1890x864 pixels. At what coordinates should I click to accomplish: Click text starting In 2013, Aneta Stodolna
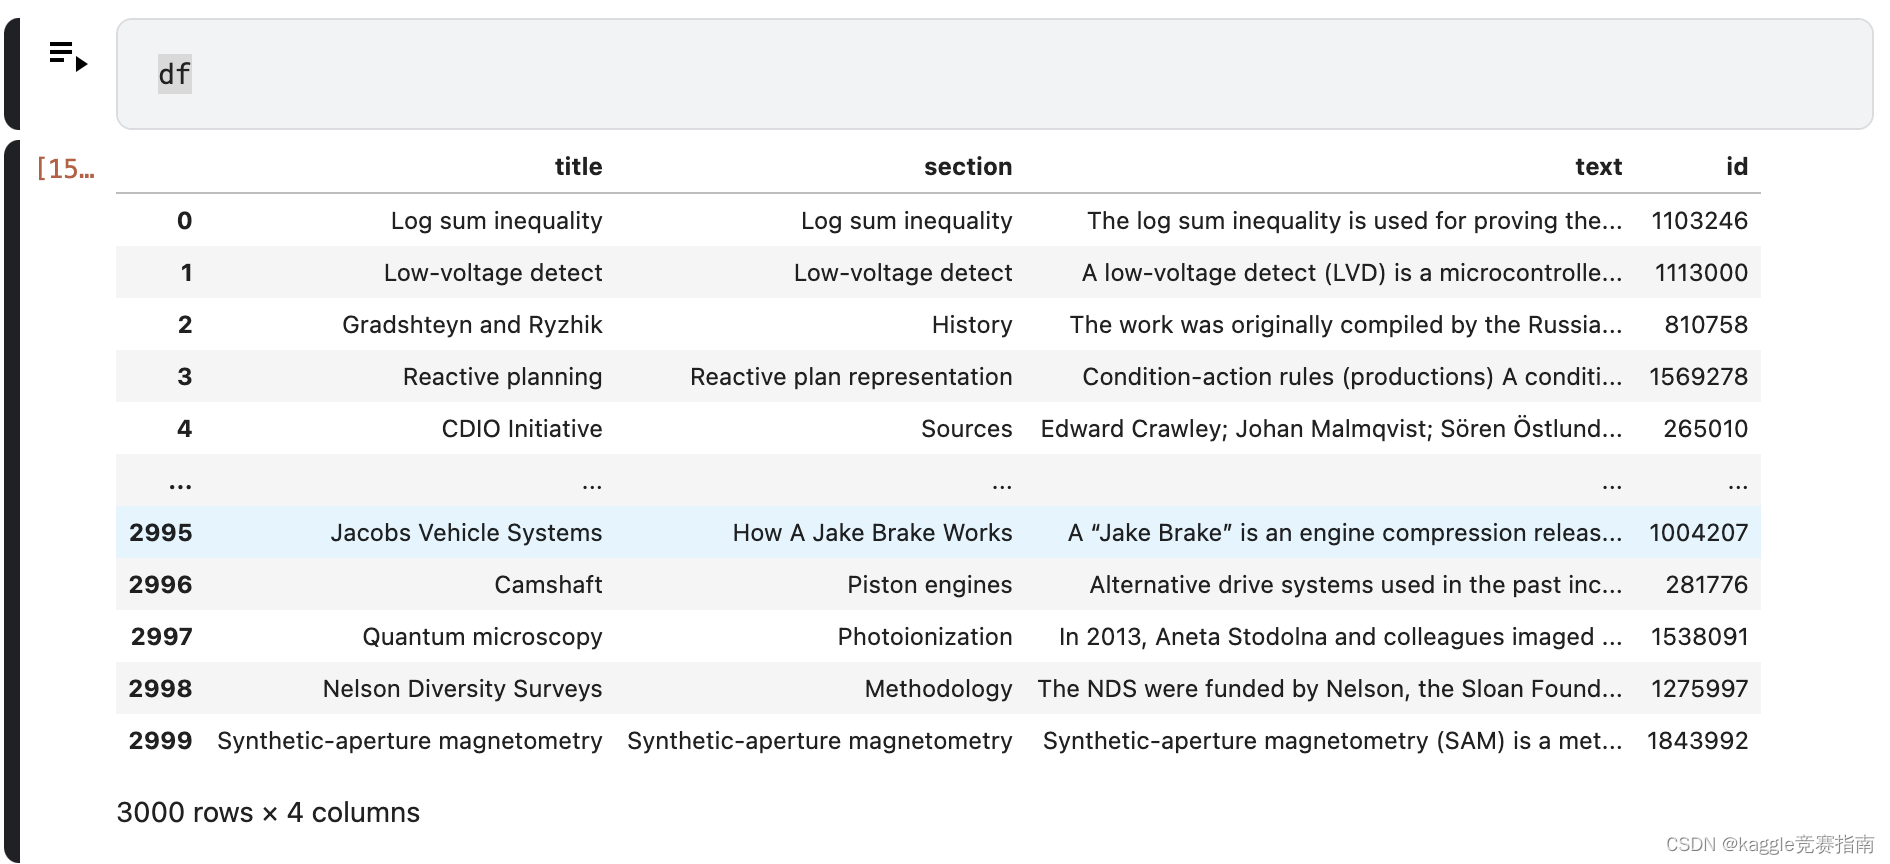(x=1340, y=637)
